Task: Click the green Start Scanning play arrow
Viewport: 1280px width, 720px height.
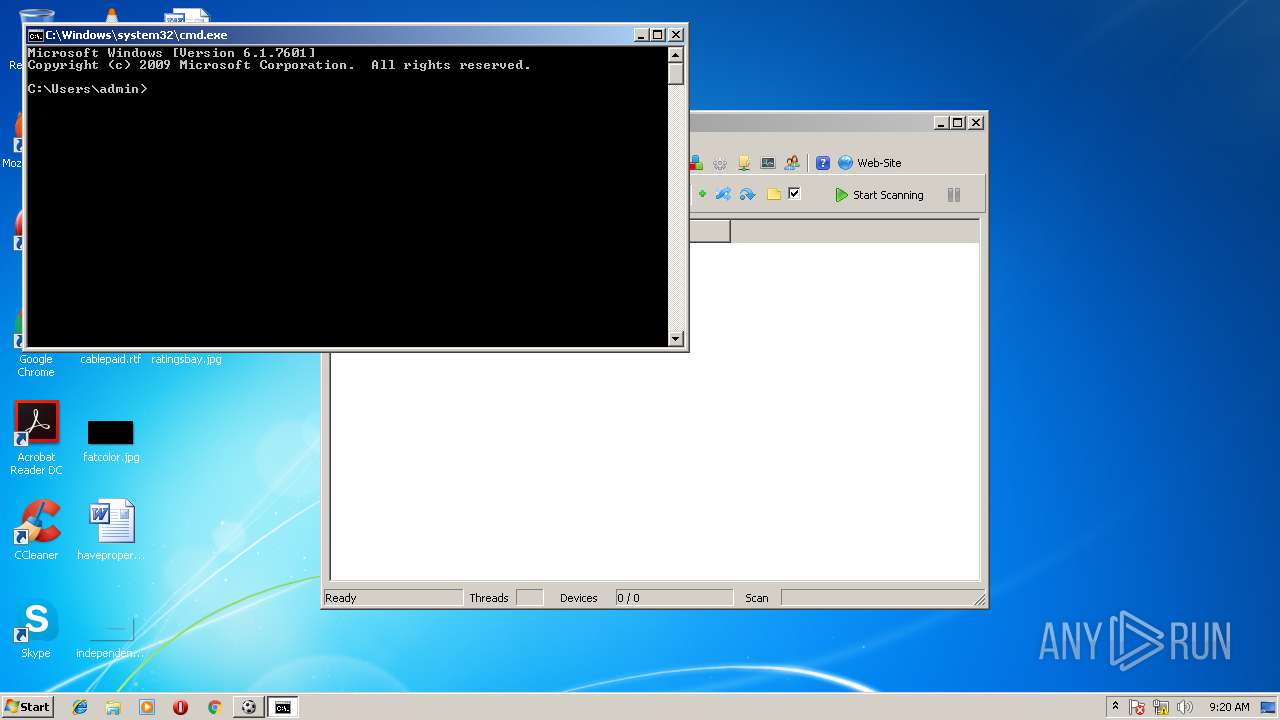Action: tap(841, 195)
